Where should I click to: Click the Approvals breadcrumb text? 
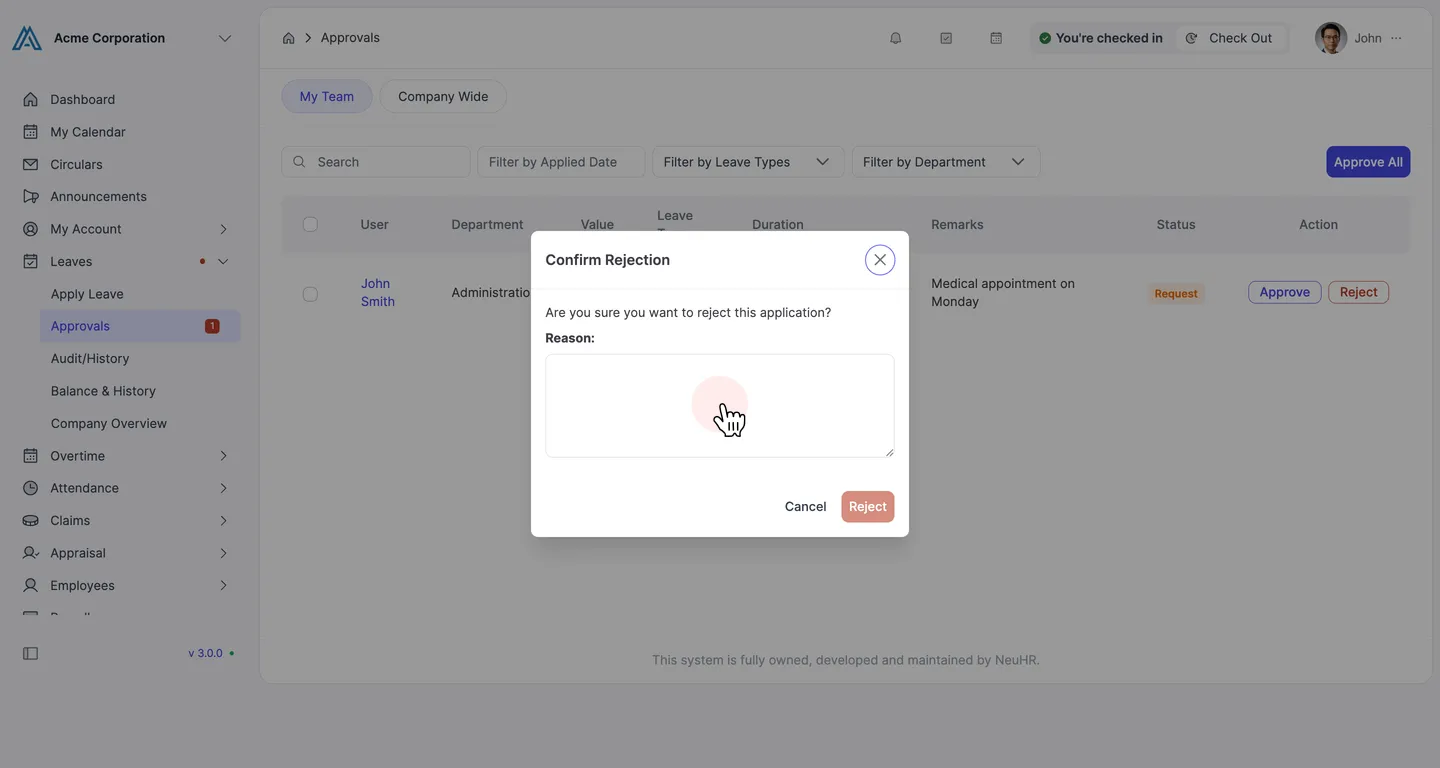(x=350, y=38)
